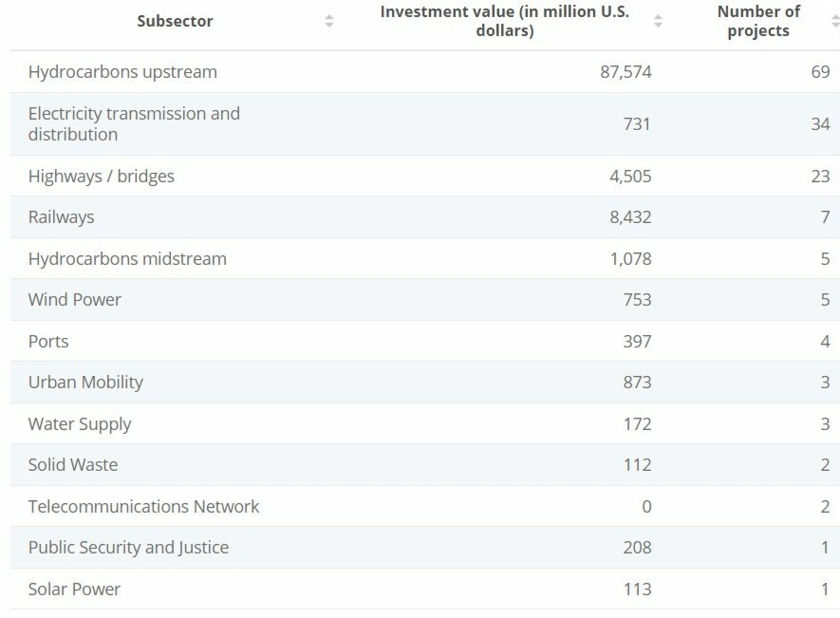Select the Hydrocarbons upstream row label
This screenshot has width=840, height=618.
click(122, 72)
